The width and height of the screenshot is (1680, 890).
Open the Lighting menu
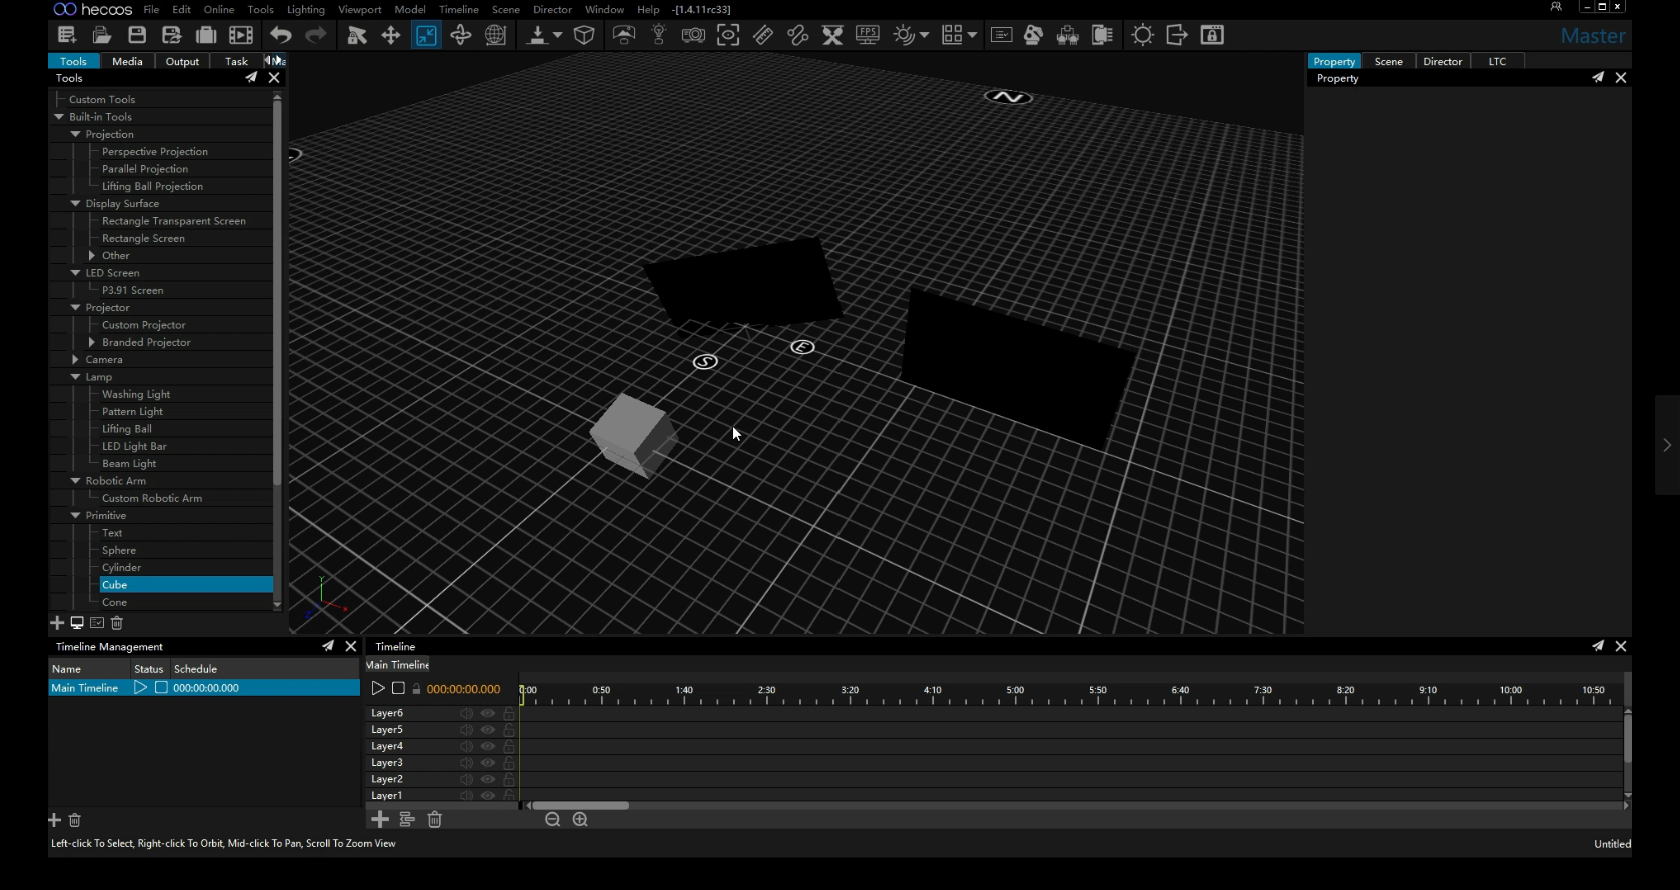pyautogui.click(x=306, y=9)
